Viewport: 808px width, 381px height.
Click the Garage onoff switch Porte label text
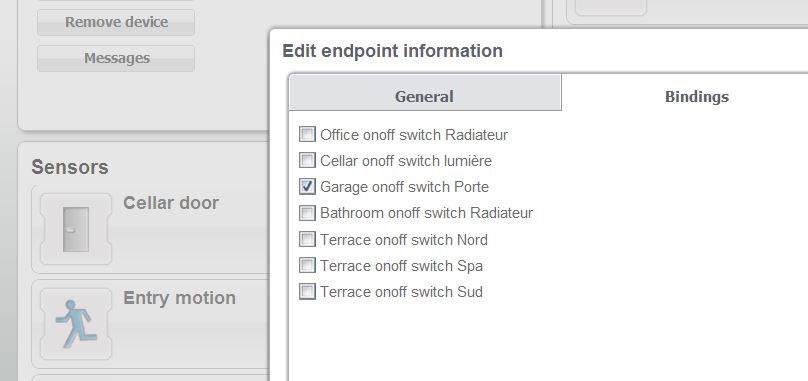404,187
